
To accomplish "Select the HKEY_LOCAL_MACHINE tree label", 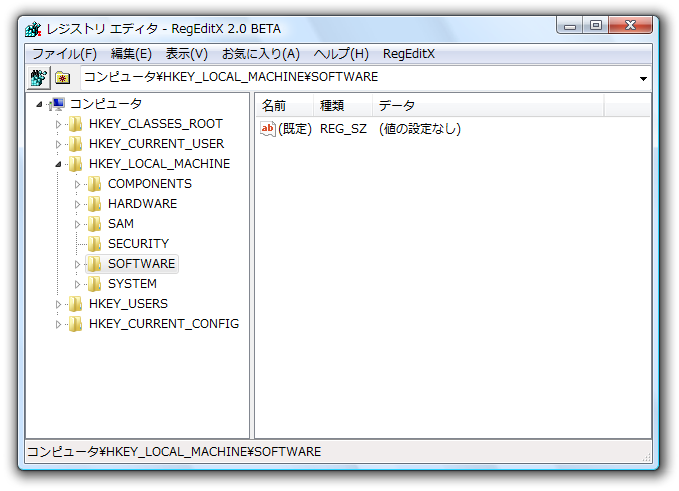I will 159,164.
